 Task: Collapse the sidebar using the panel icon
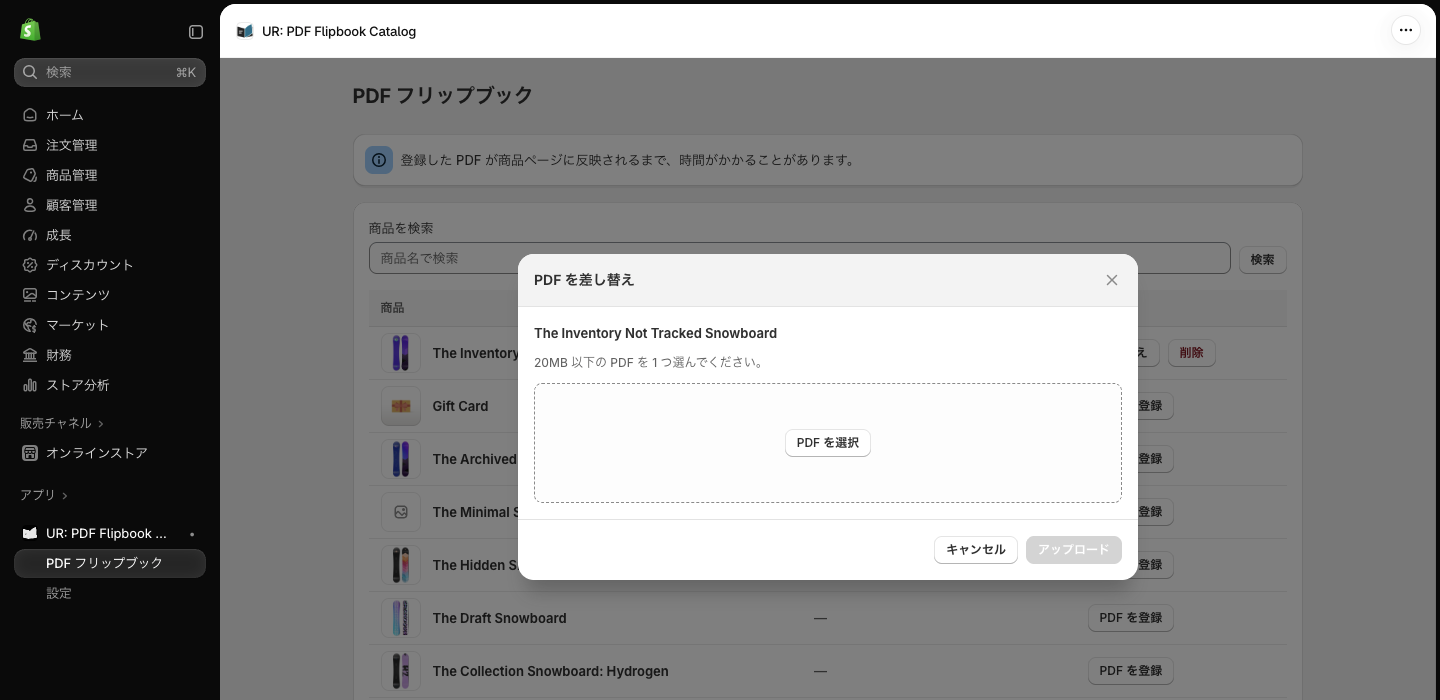(196, 32)
